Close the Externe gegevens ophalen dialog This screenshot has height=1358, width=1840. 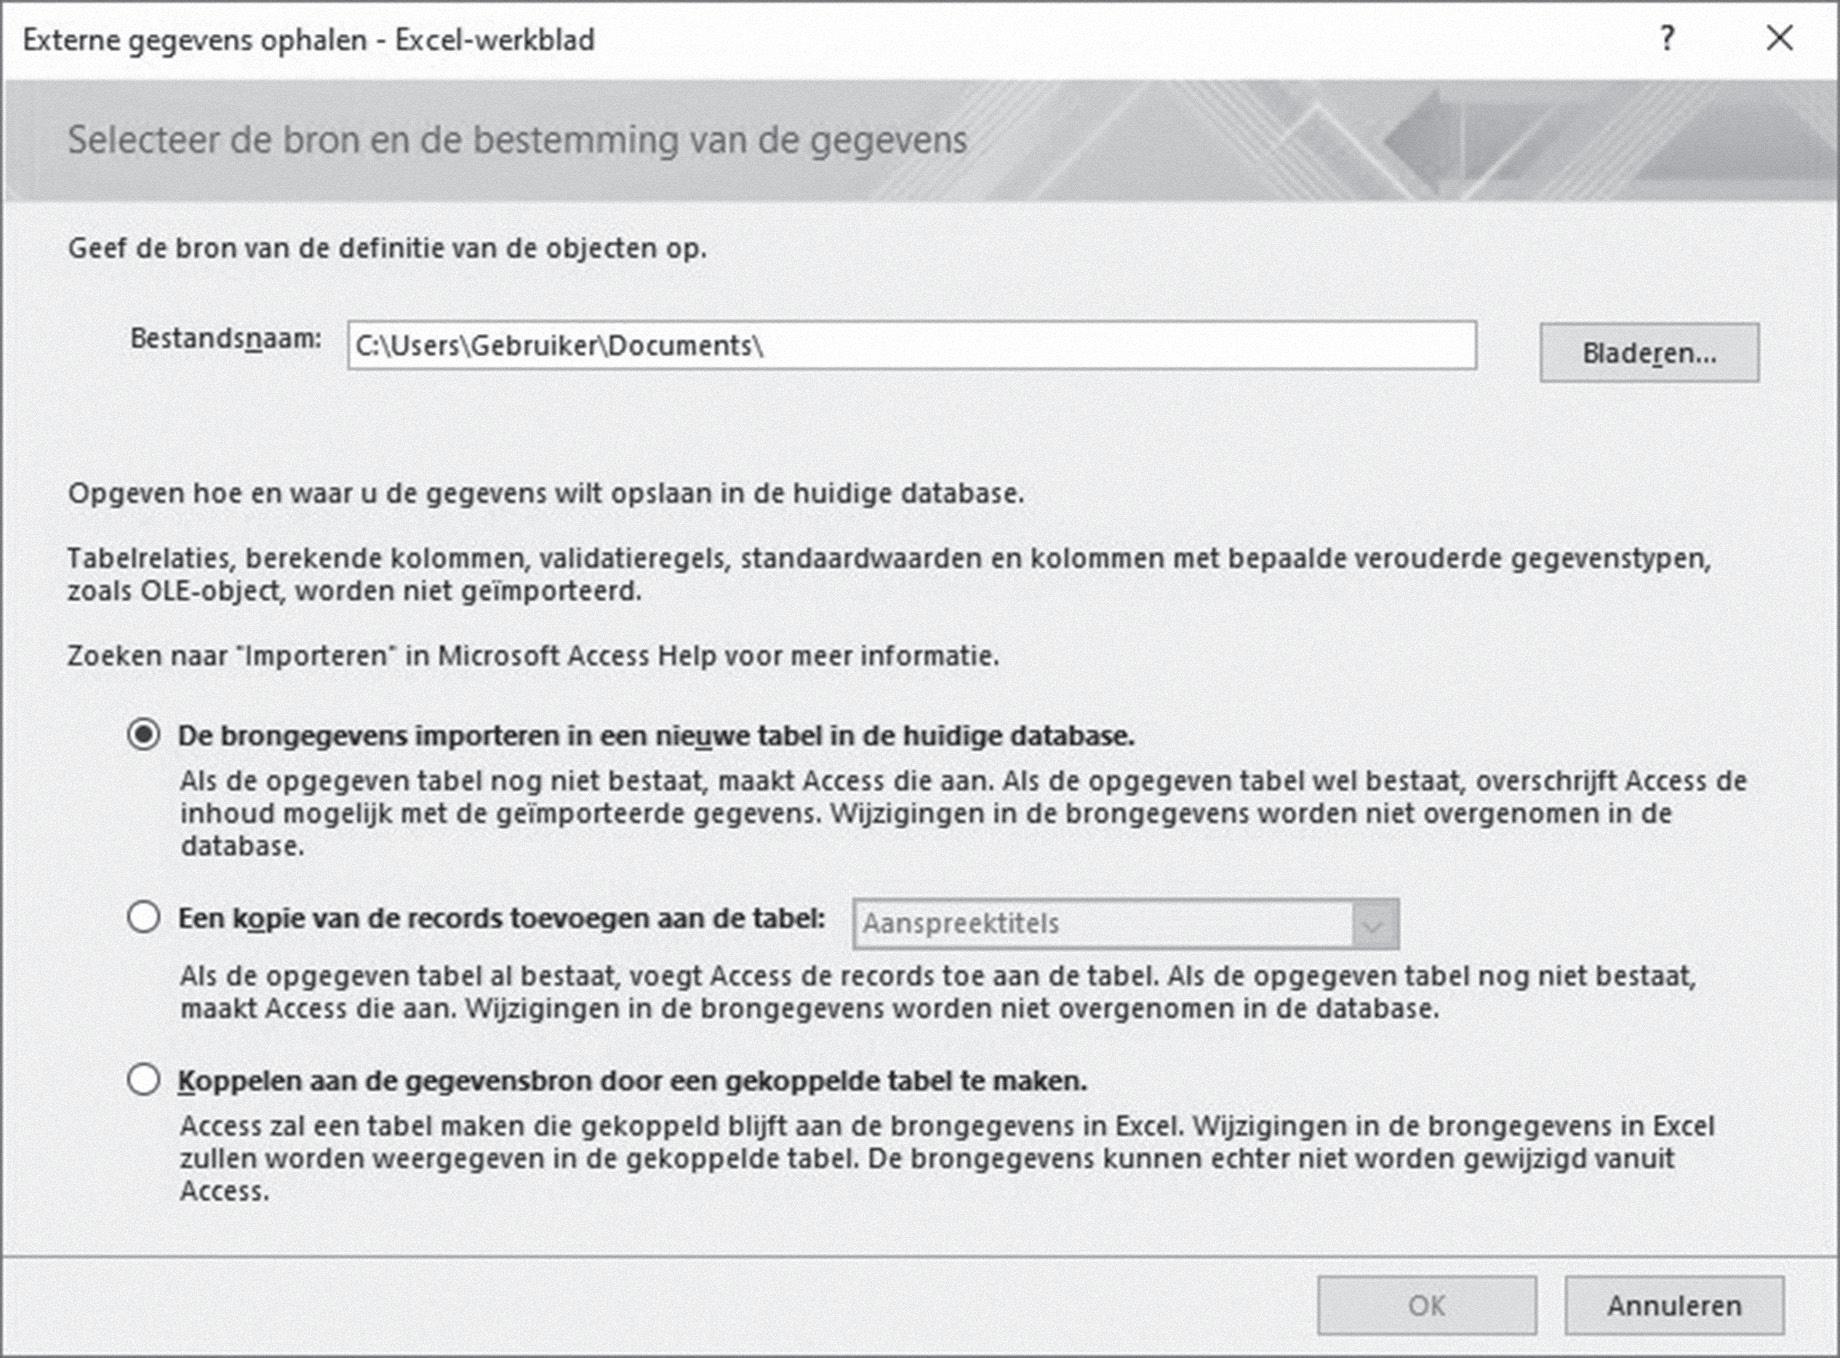pyautogui.click(x=1779, y=38)
